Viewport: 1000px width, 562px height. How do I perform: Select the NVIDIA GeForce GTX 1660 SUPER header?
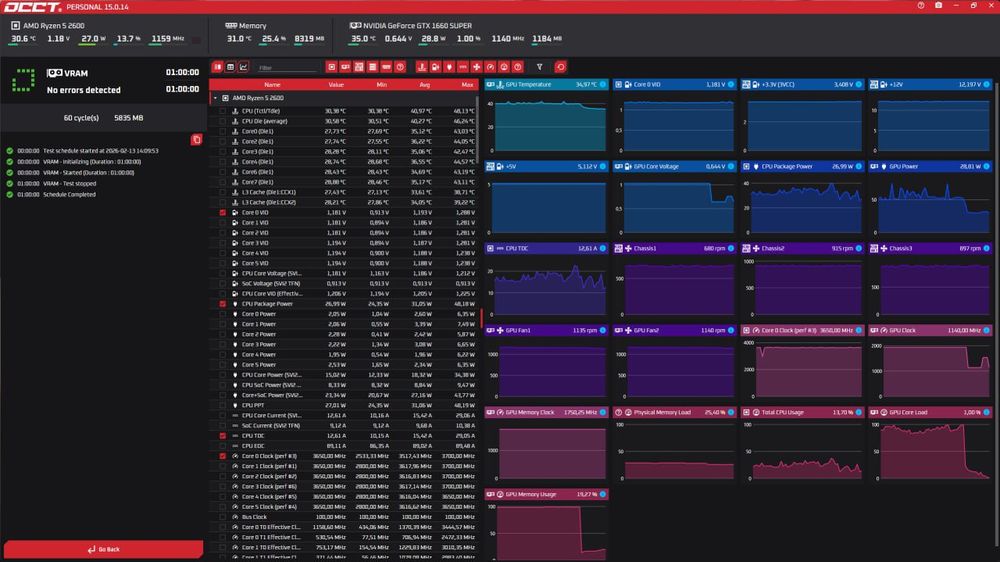[x=411, y=26]
